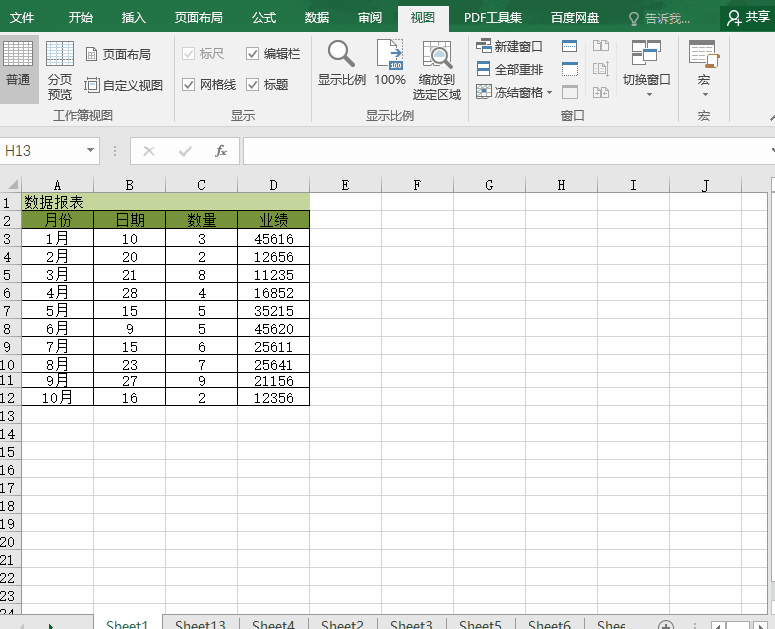Toggle the Ruler (标尺) checkbox

188,53
